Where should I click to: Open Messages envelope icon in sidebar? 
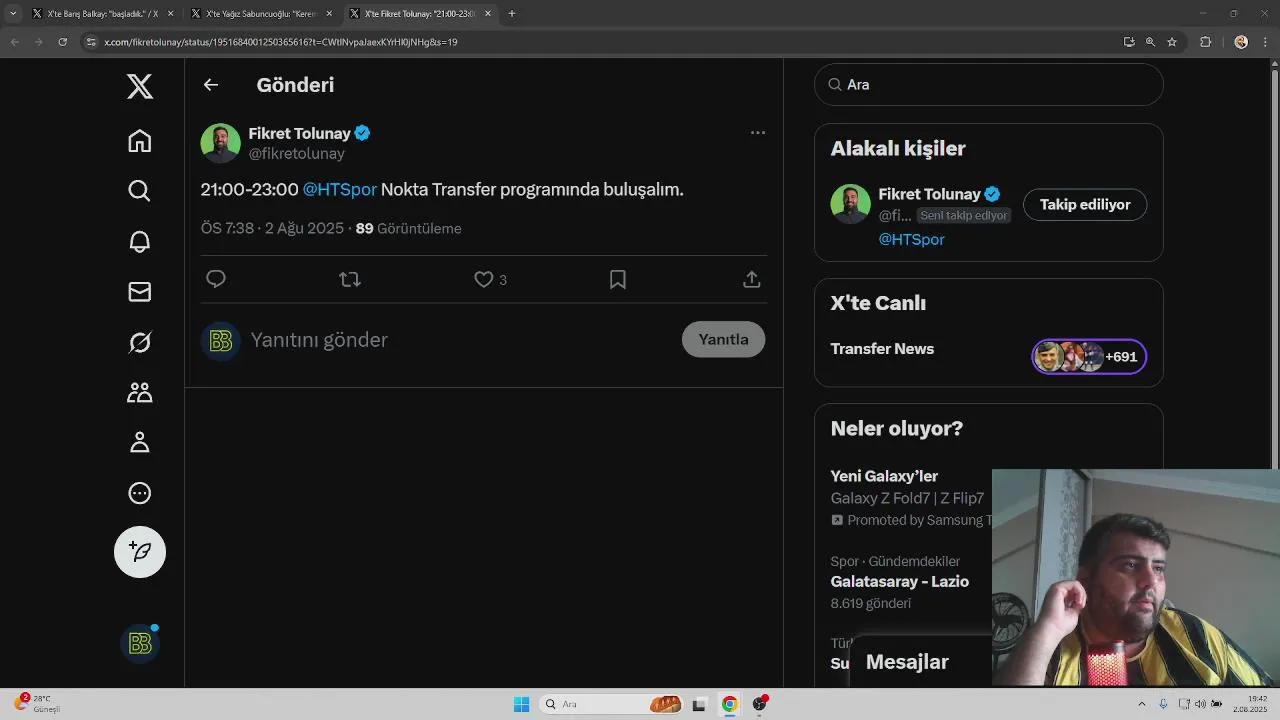pos(140,291)
